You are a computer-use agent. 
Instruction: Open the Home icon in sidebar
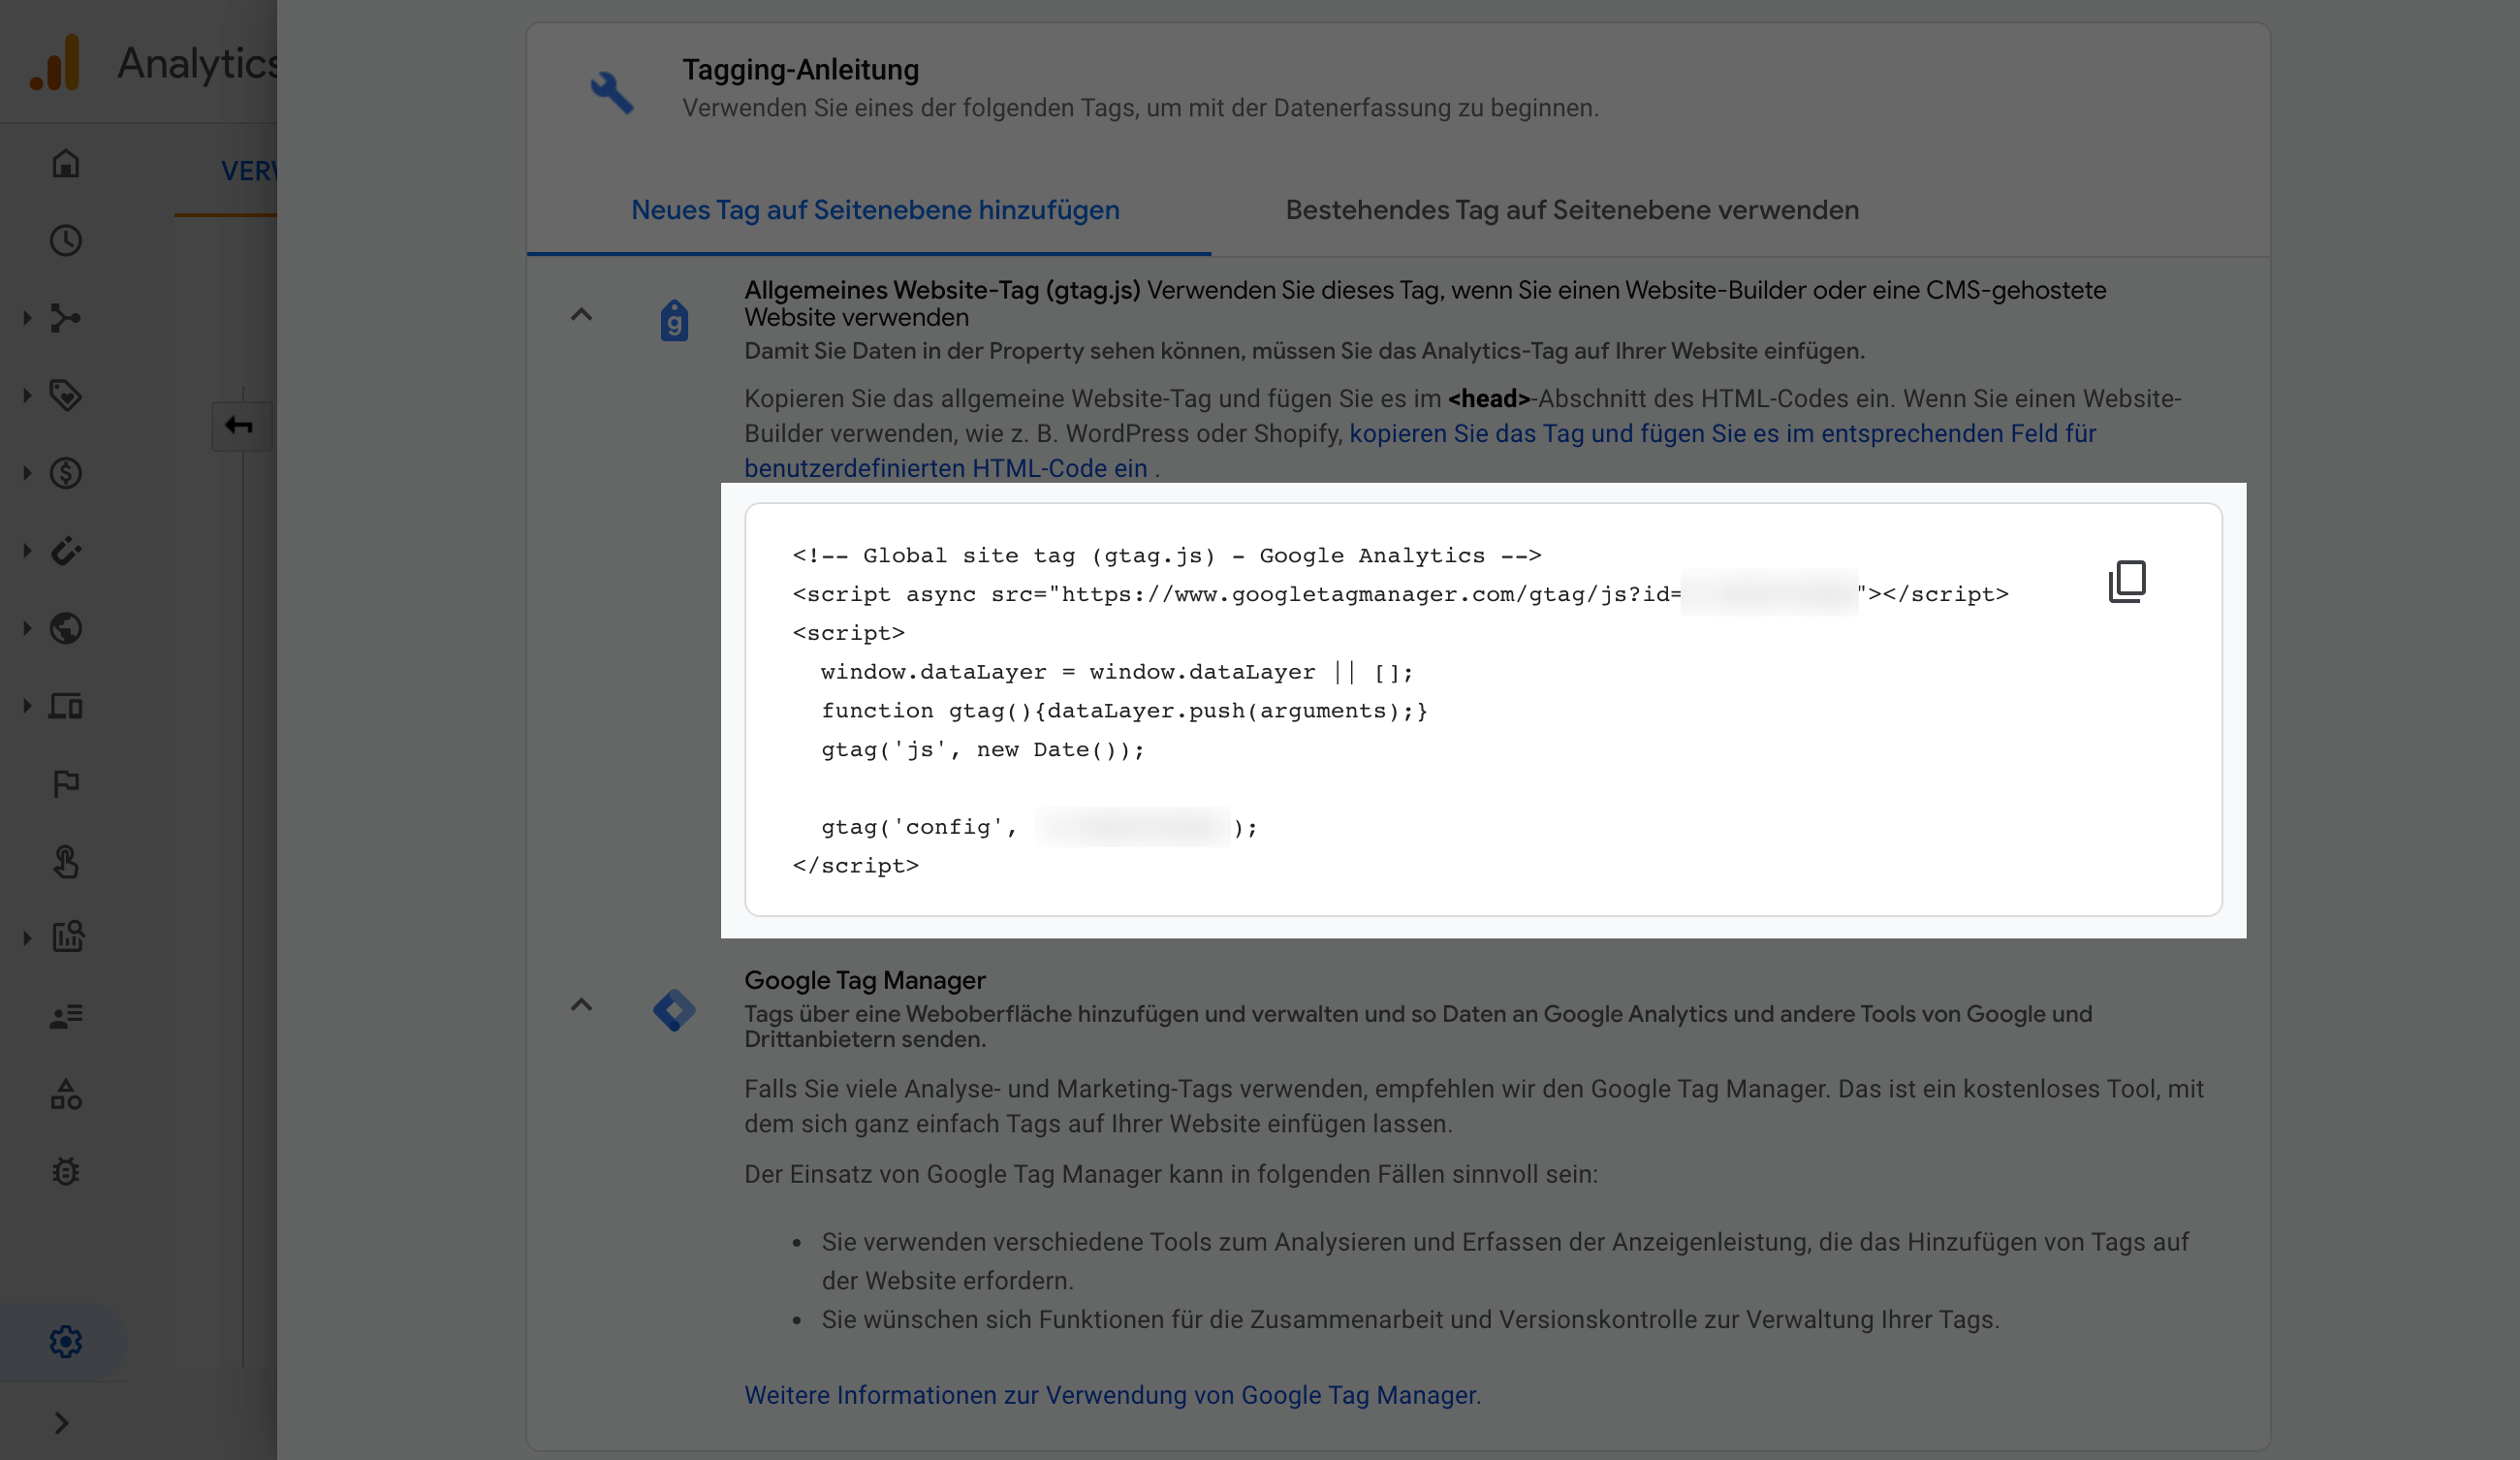pyautogui.click(x=66, y=163)
